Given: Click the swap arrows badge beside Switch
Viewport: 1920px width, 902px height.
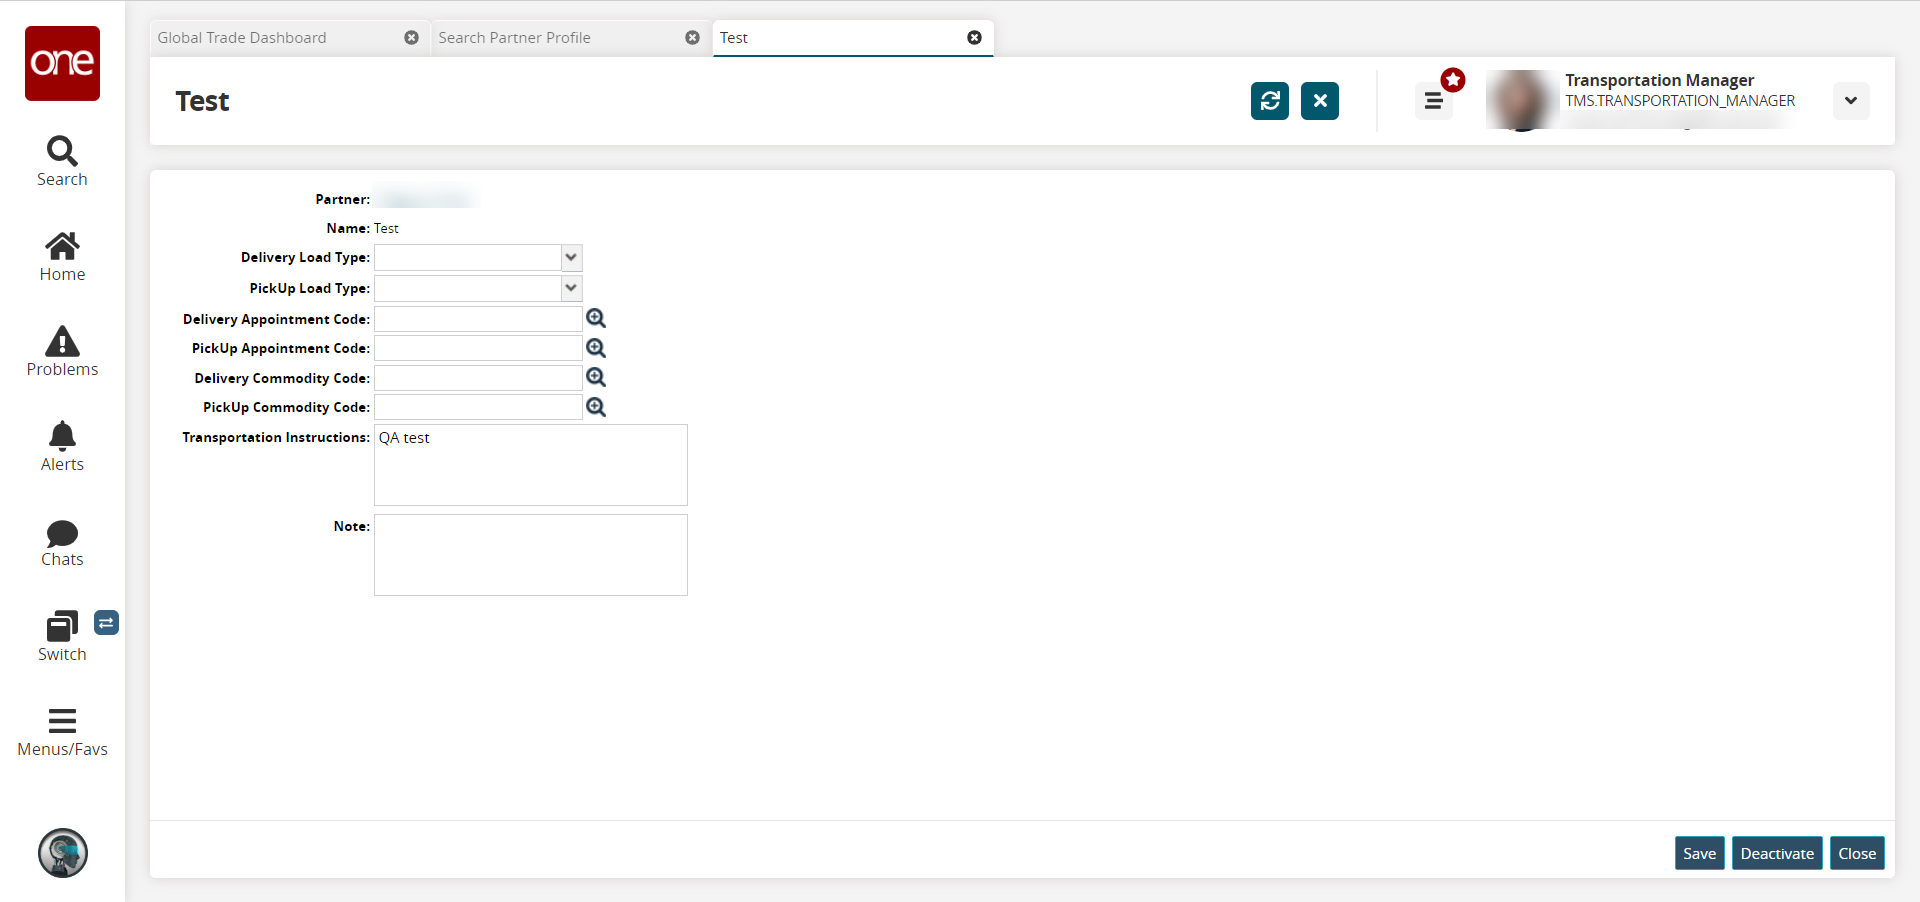Looking at the screenshot, I should tap(106, 623).
